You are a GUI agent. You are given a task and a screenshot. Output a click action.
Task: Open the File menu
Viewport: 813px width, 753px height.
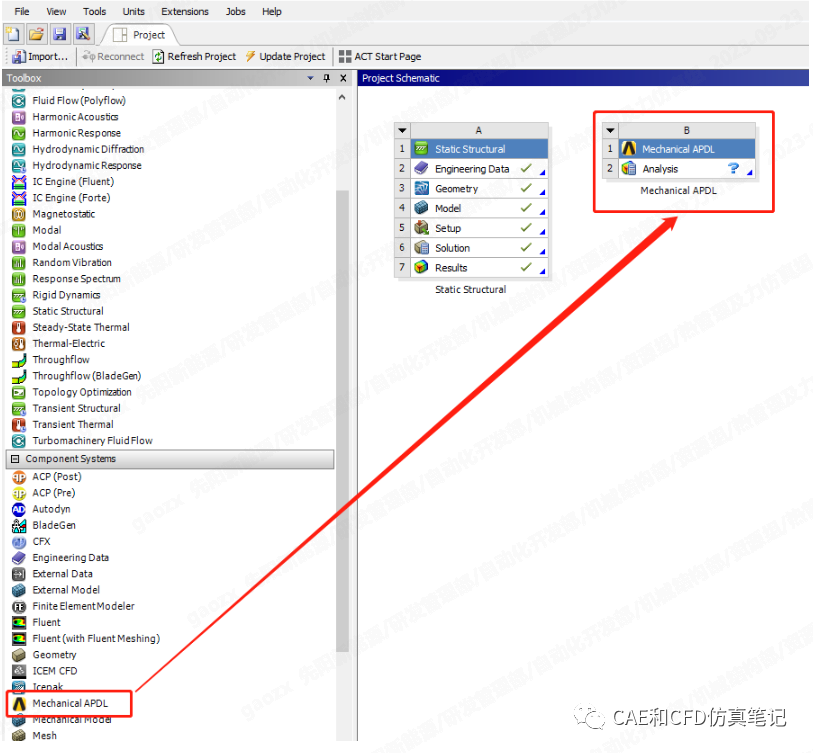(21, 11)
